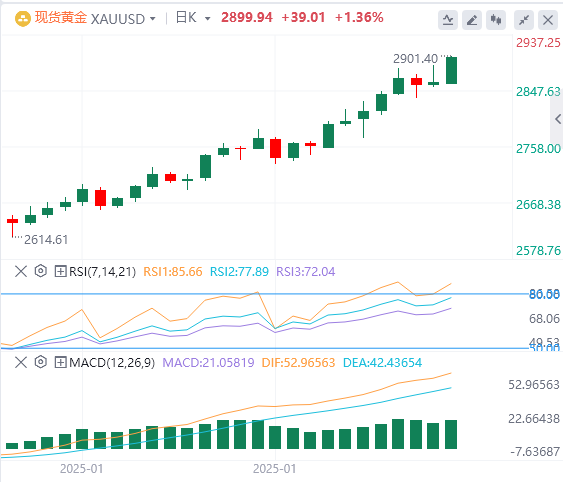Image resolution: width=563 pixels, height=482 pixels.
Task: Click the RSI(7,14,21) indicator label
Action: click(x=102, y=272)
